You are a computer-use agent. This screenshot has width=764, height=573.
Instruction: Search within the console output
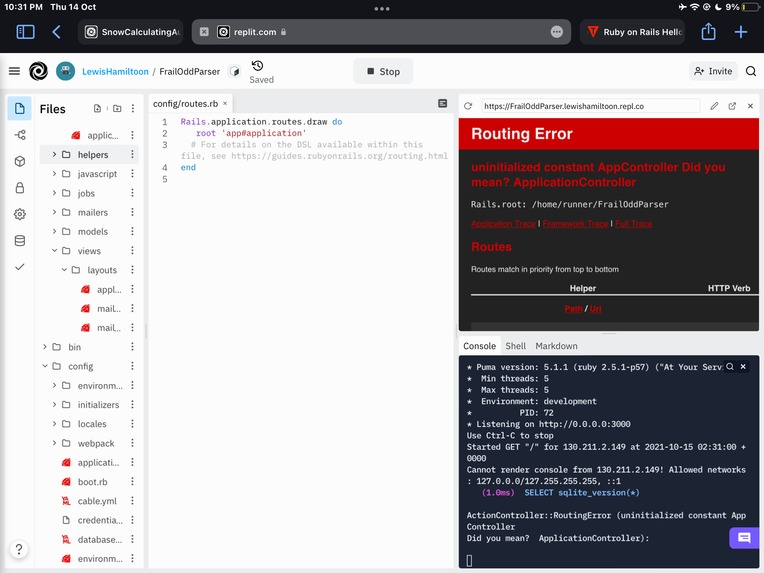(x=729, y=366)
